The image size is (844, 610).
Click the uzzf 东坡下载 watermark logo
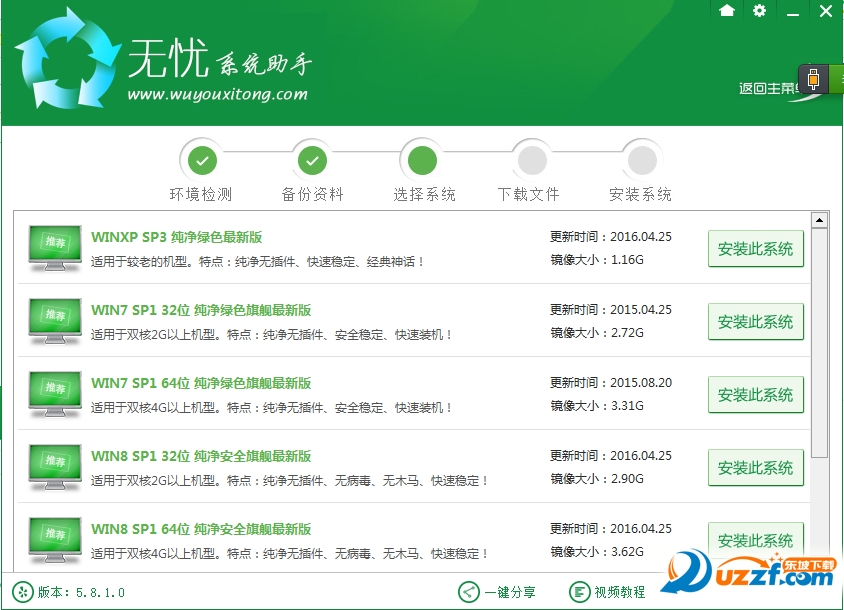(x=745, y=570)
